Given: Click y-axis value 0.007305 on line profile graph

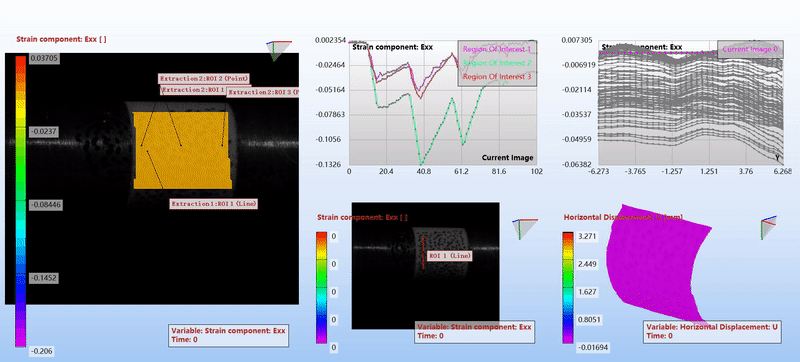Looking at the screenshot, I should [577, 40].
